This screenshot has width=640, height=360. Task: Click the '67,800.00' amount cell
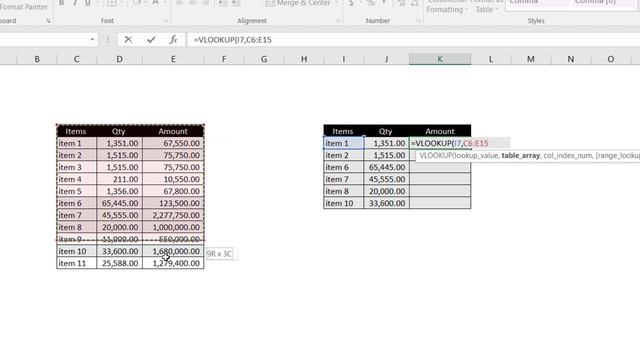click(173, 191)
